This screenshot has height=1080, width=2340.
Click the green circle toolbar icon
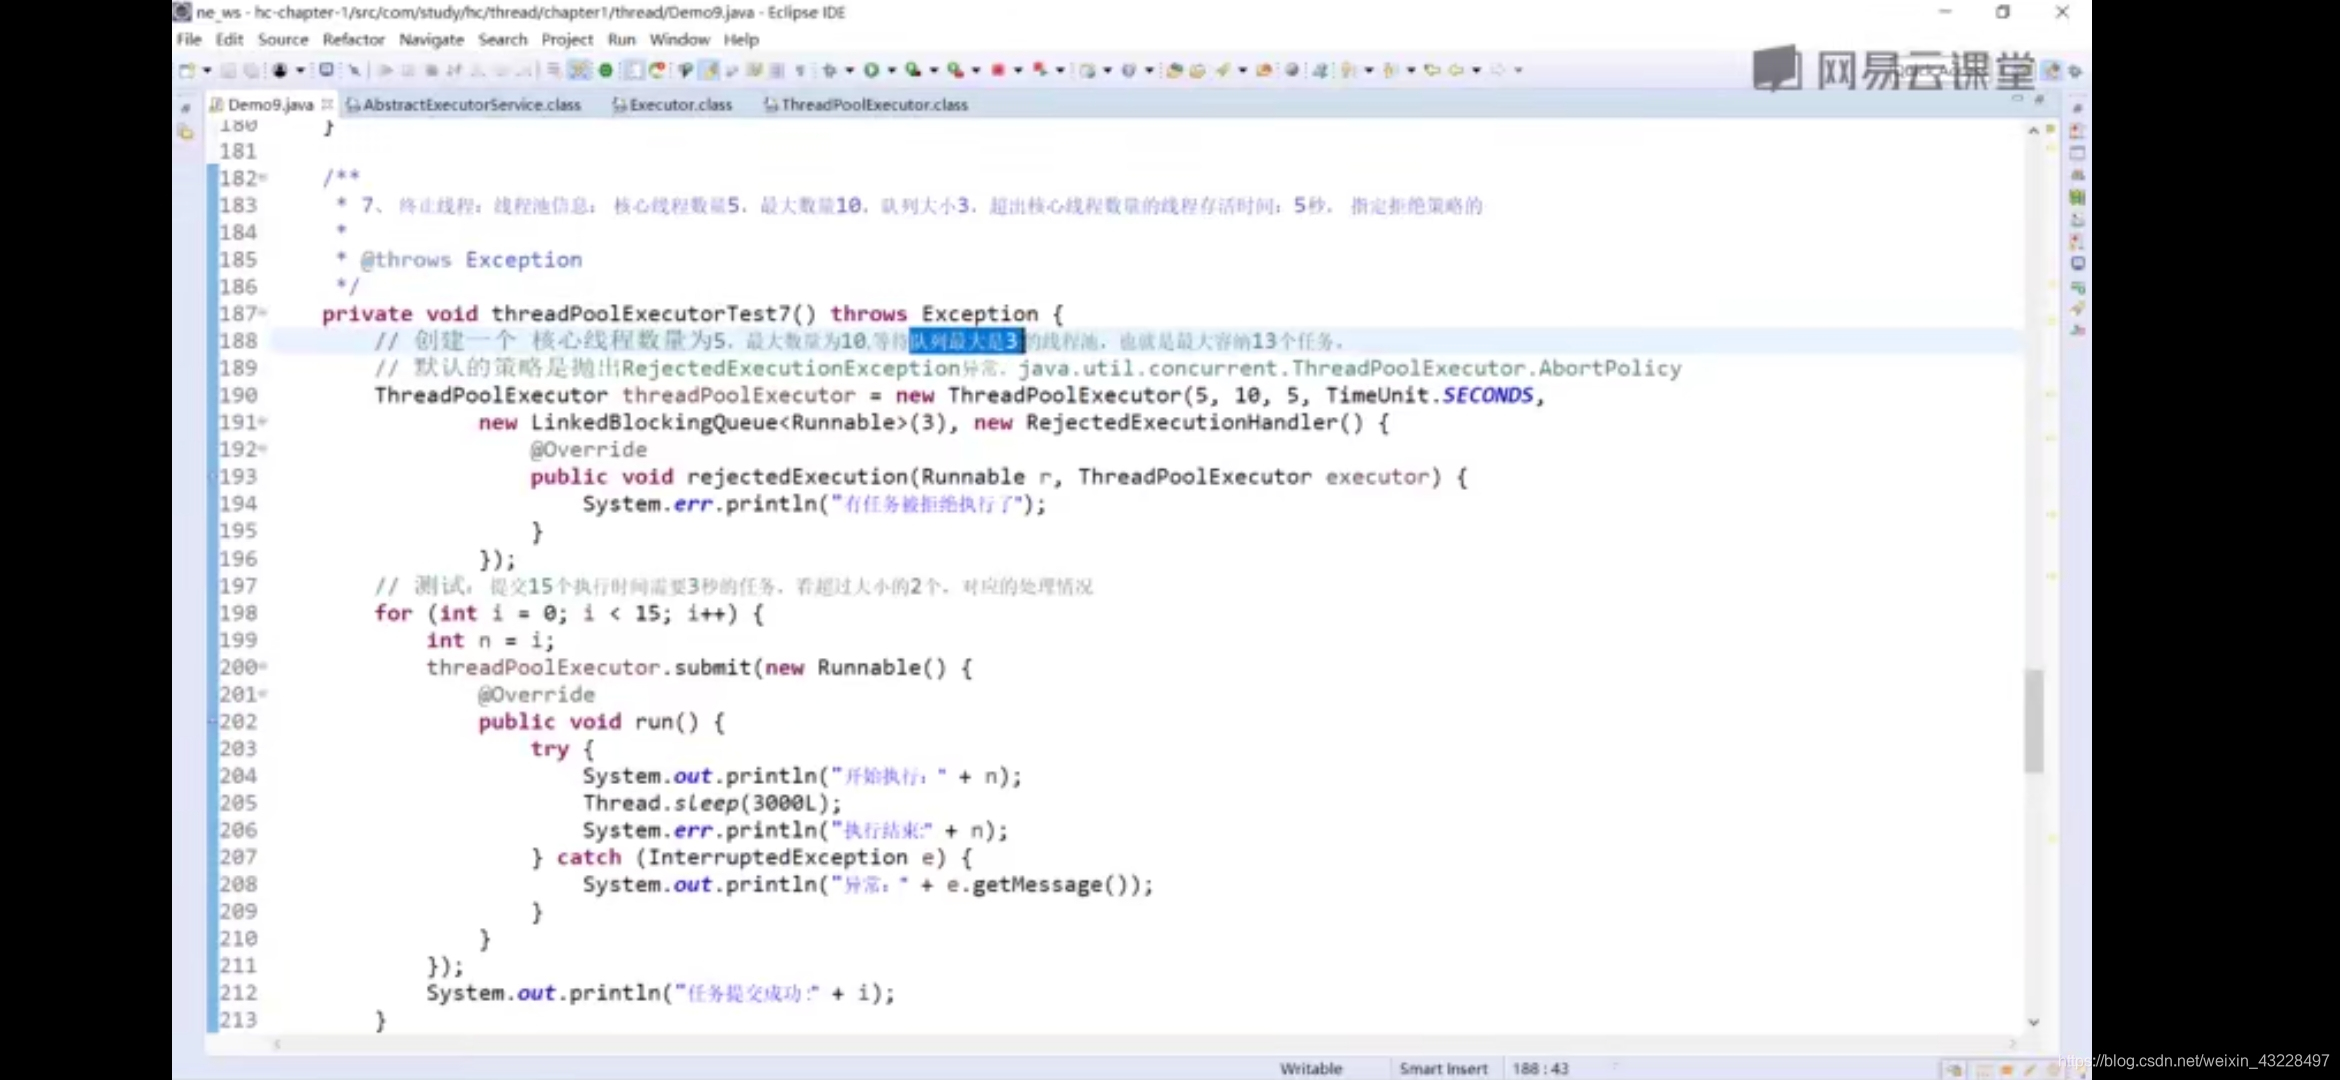click(x=605, y=70)
